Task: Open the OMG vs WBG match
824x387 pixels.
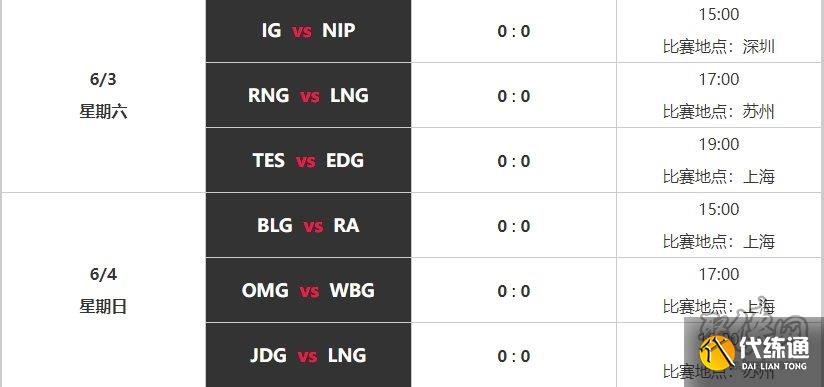Action: [308, 290]
